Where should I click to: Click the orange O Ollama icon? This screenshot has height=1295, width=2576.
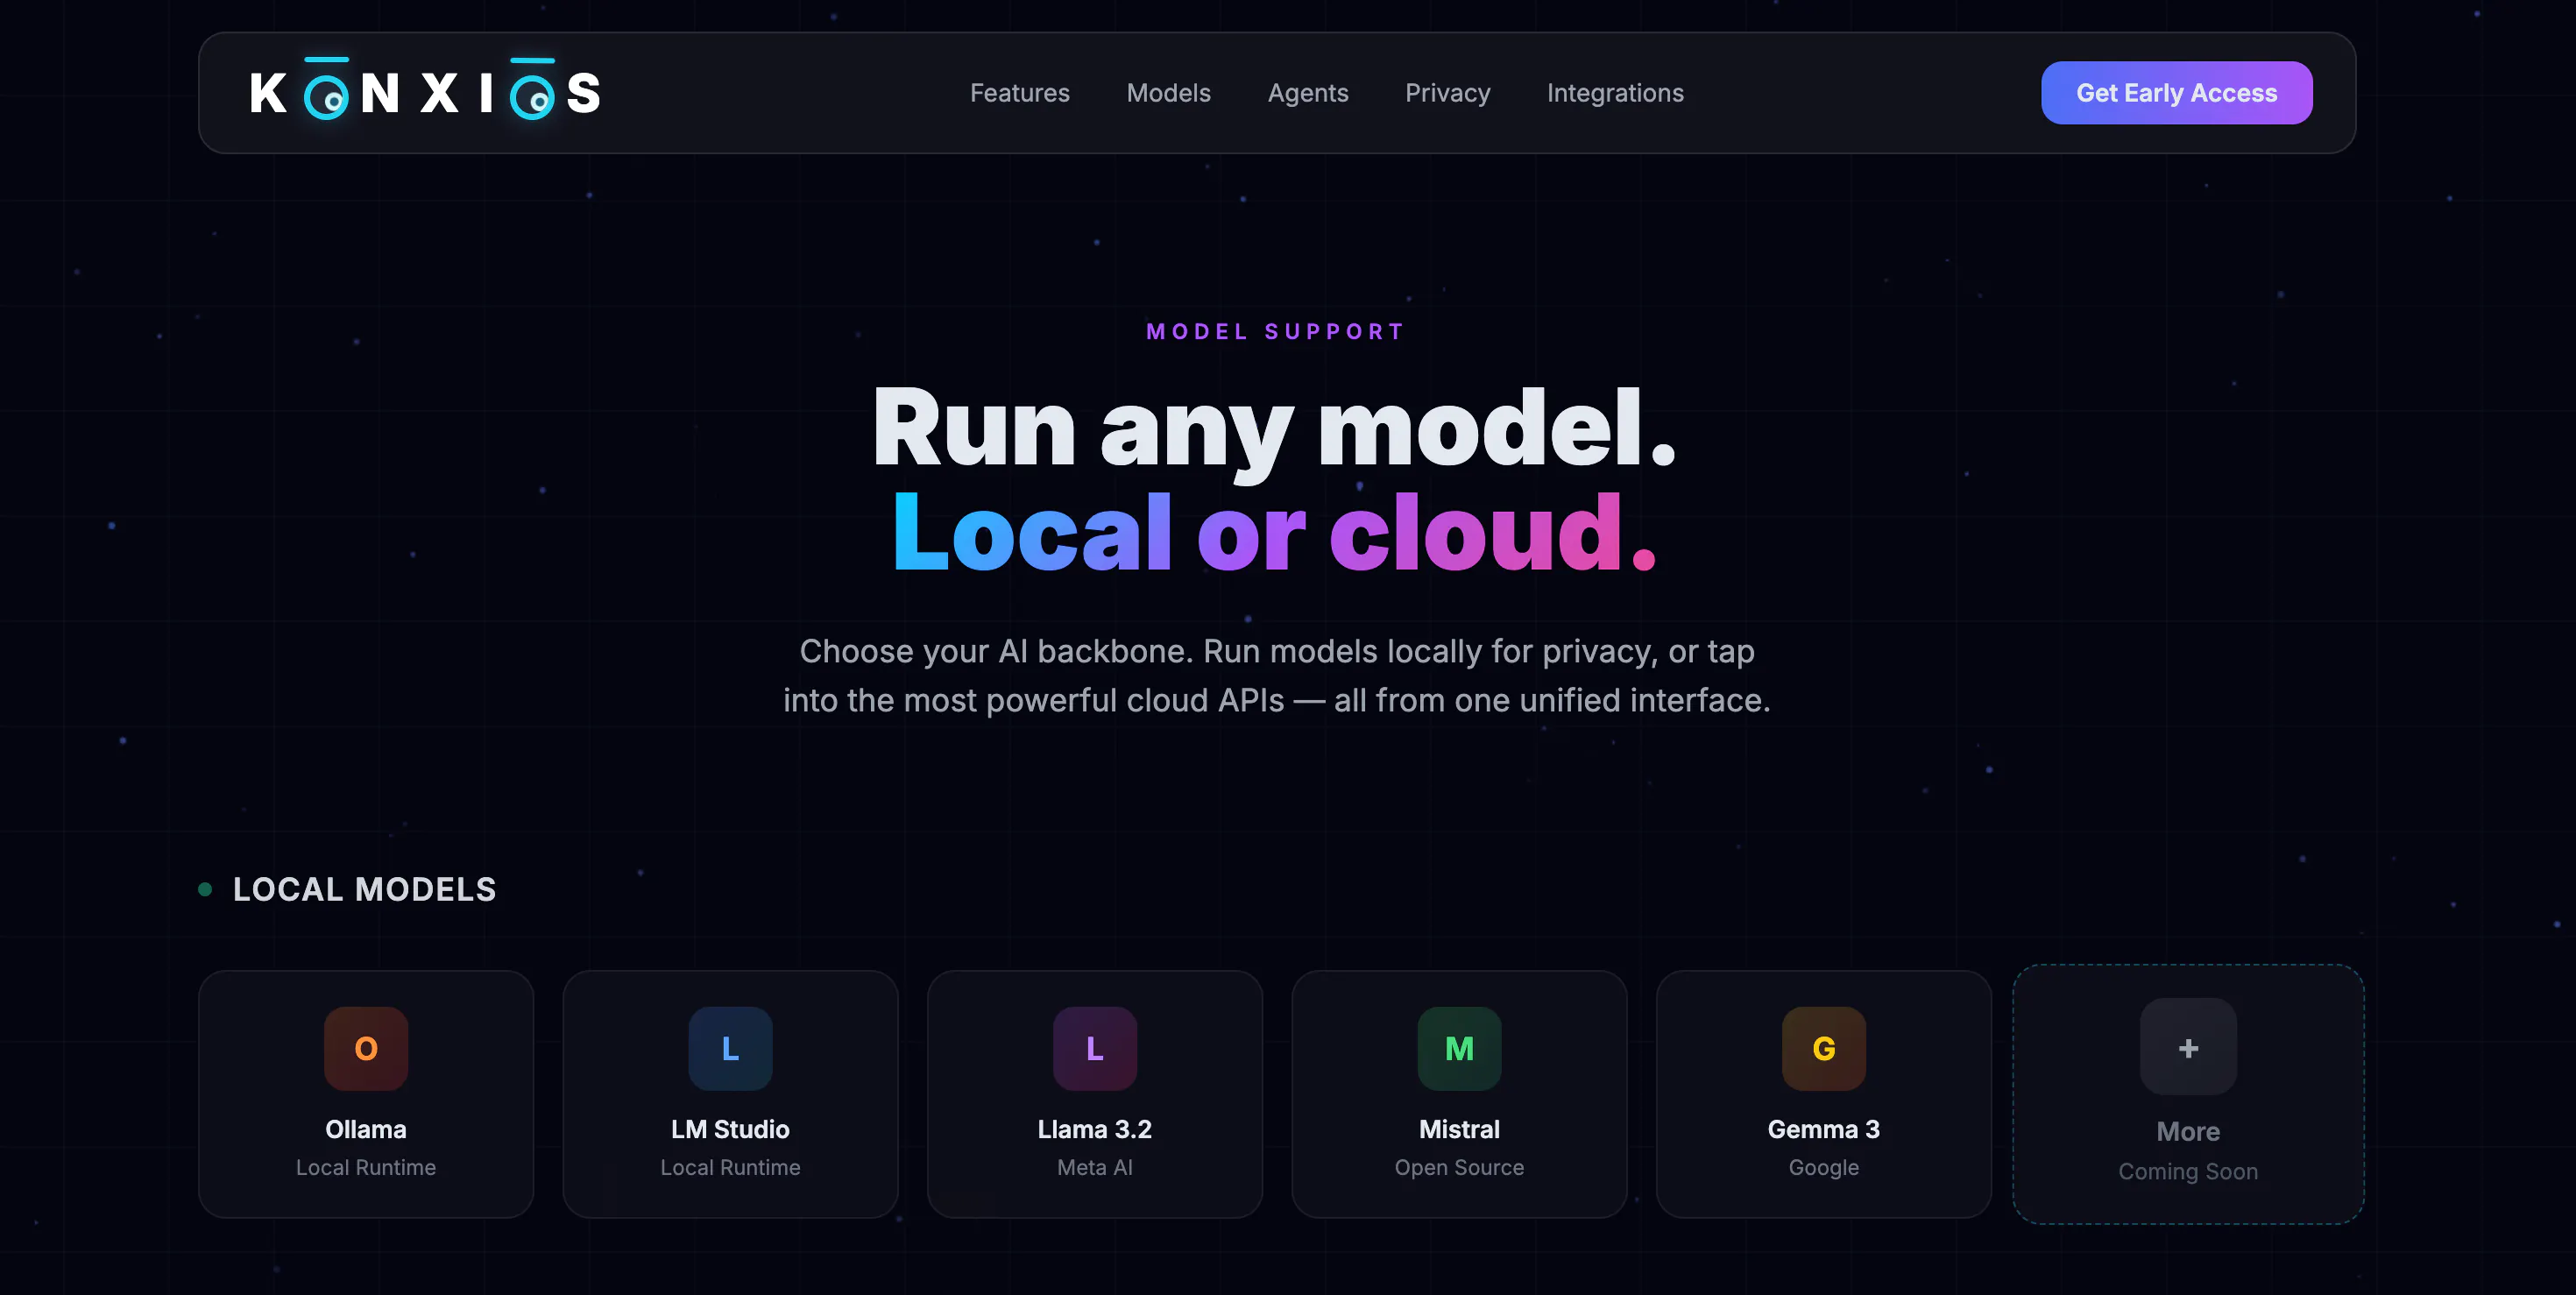click(x=366, y=1048)
